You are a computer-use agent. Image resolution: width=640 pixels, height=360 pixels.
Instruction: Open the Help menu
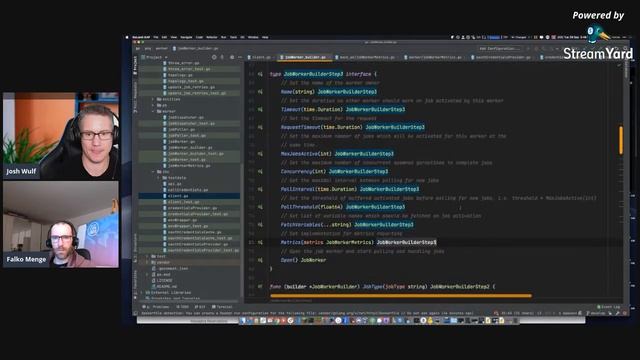tap(265, 37)
